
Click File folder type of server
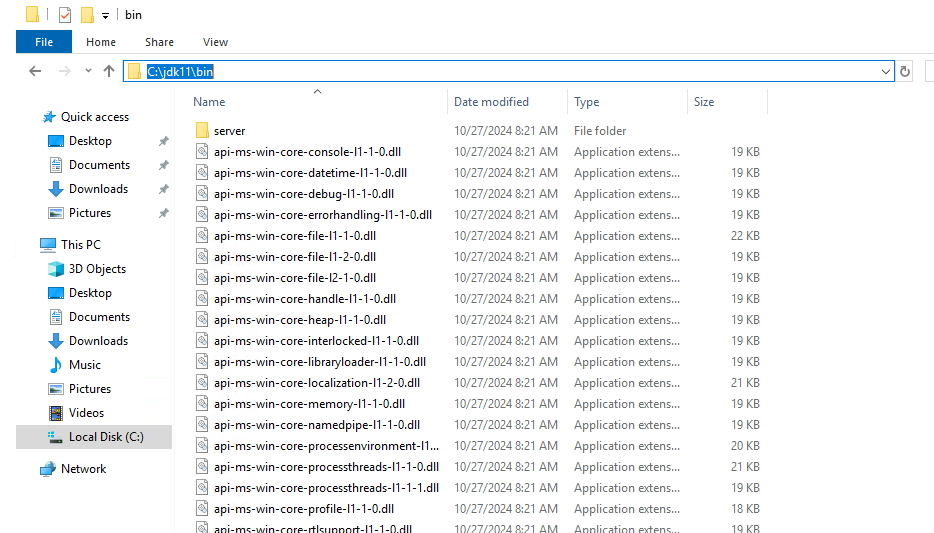tap(600, 131)
